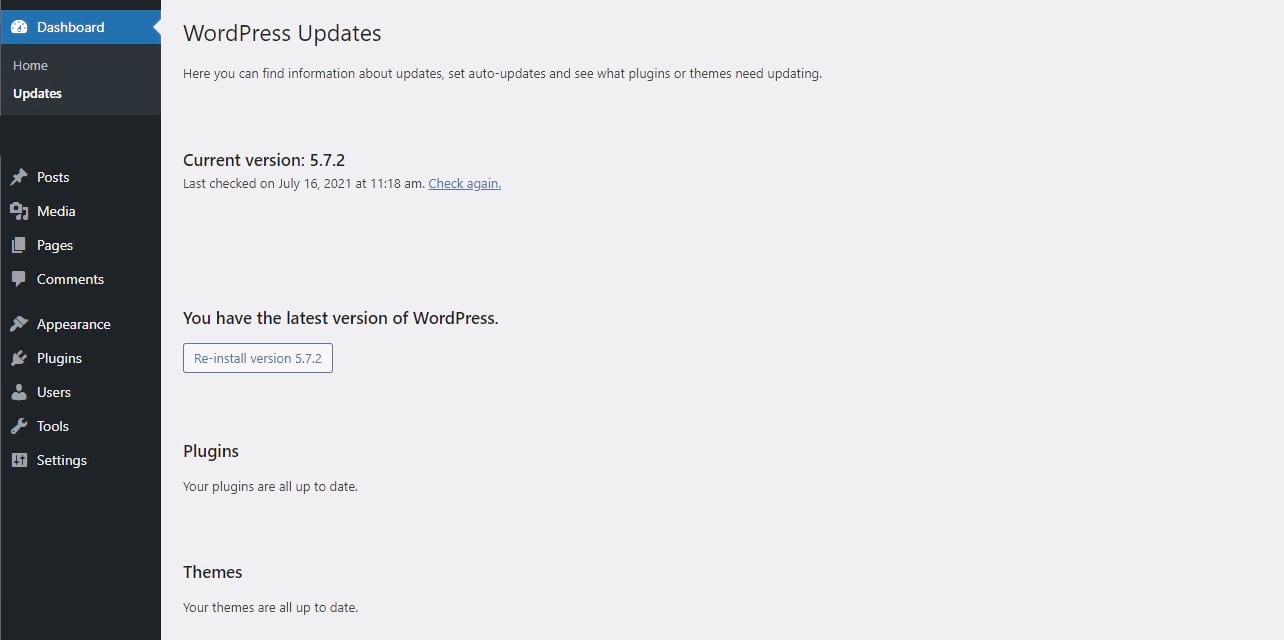Viewport: 1284px width, 640px height.
Task: Click the Posts pushpin icon
Action: click(19, 177)
